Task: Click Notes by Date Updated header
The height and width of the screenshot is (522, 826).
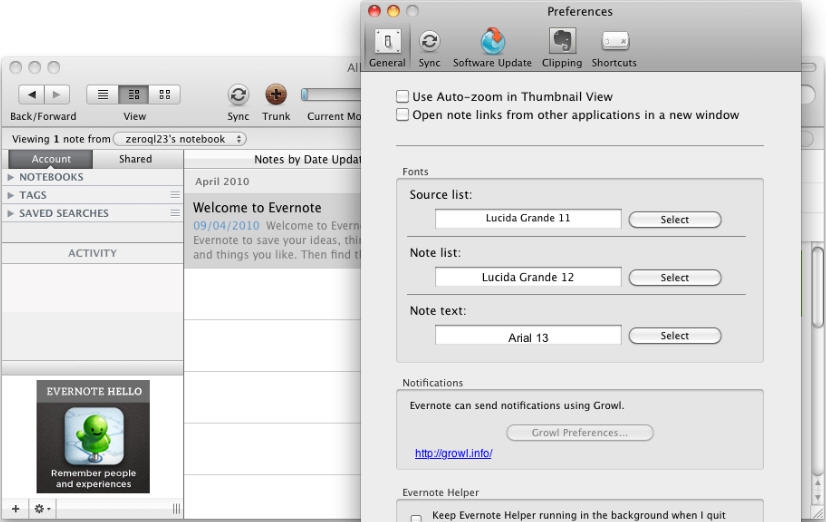Action: (x=307, y=160)
